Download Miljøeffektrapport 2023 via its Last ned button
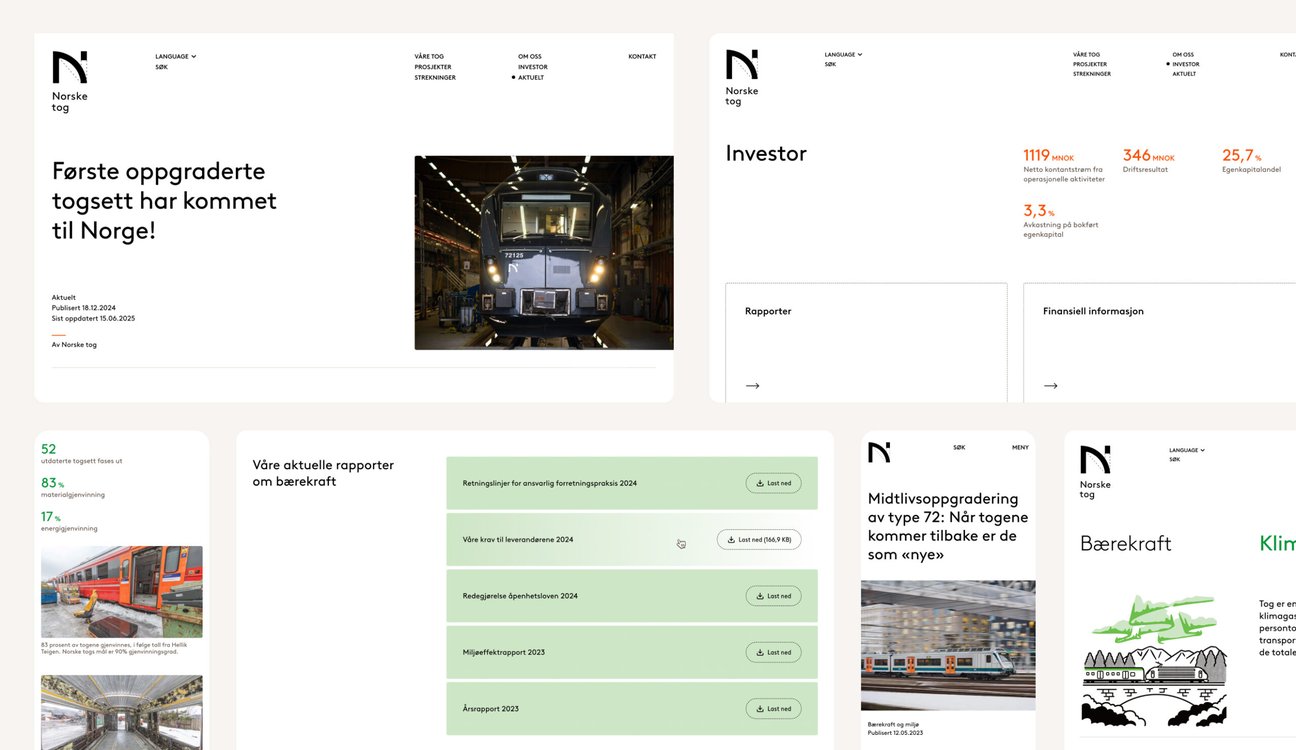1296x750 pixels. (773, 652)
